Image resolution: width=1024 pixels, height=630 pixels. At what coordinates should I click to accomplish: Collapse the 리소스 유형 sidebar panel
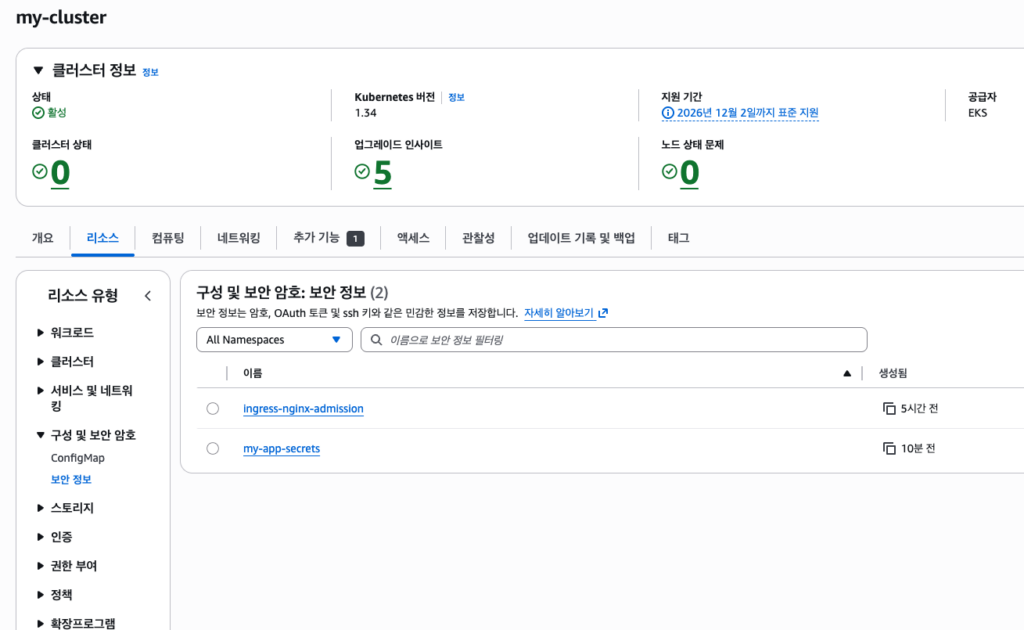148,296
